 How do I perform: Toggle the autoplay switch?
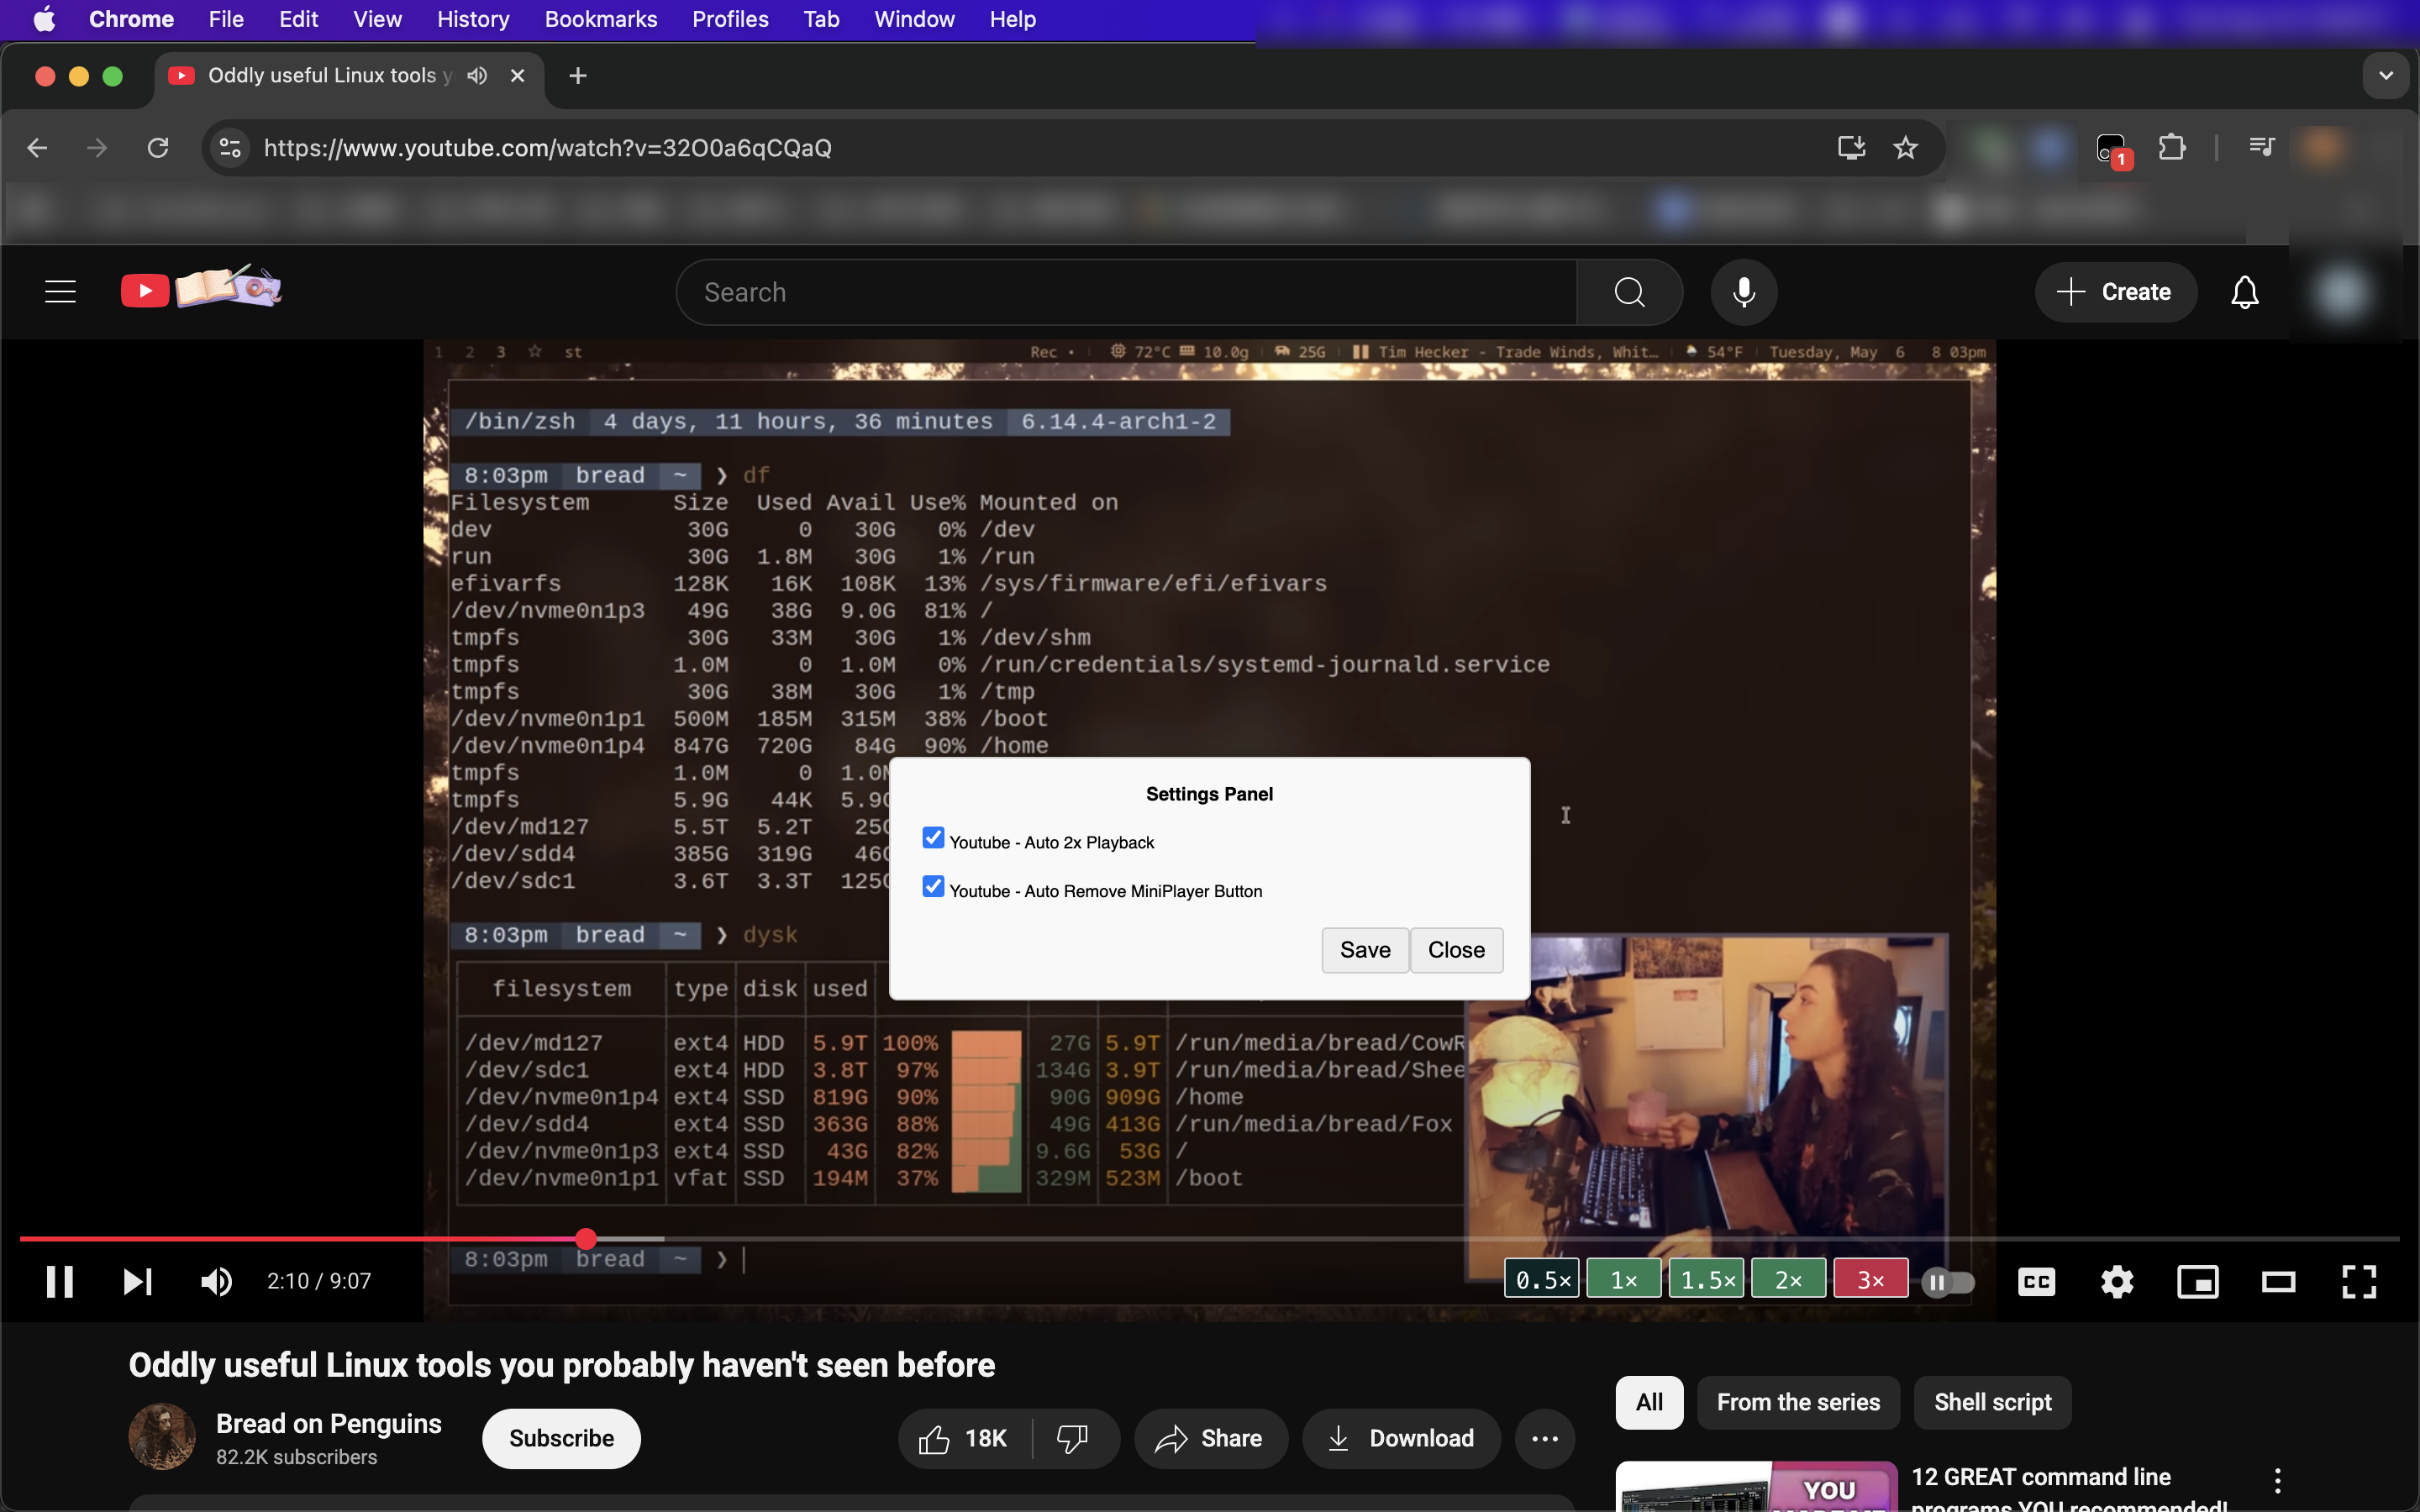pyautogui.click(x=1947, y=1281)
